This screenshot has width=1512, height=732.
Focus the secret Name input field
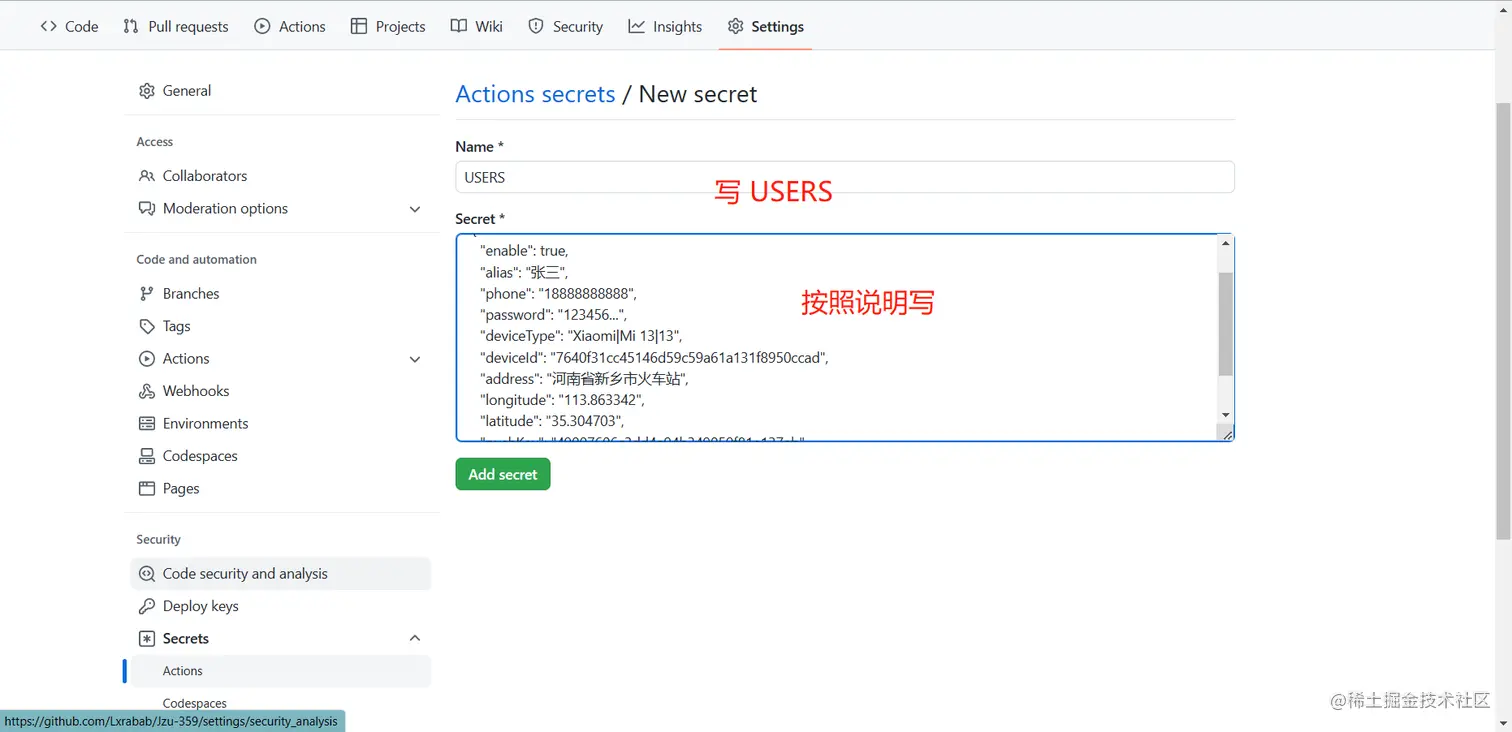click(845, 177)
